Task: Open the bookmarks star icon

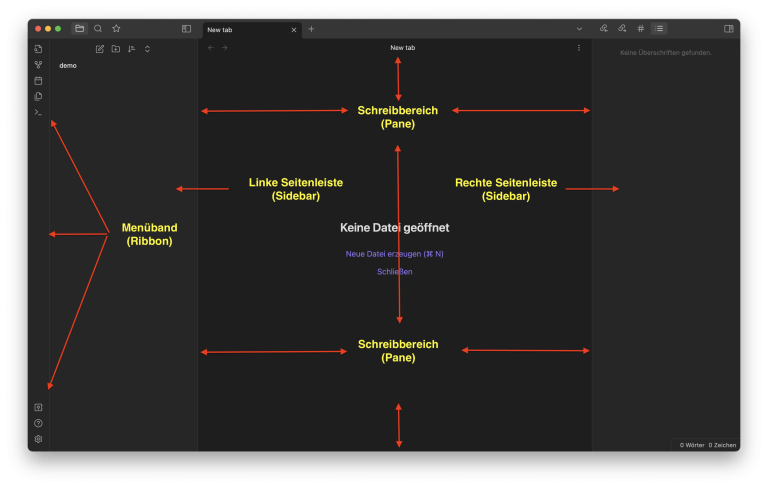Action: (x=116, y=28)
